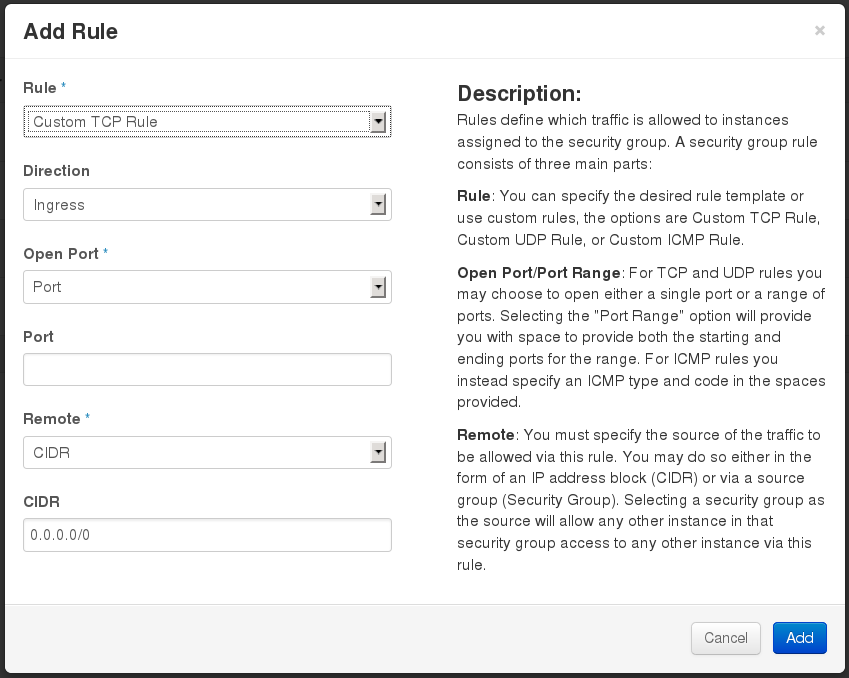Click the Open Port field label
Image resolution: width=849 pixels, height=678 pixels.
(x=61, y=253)
